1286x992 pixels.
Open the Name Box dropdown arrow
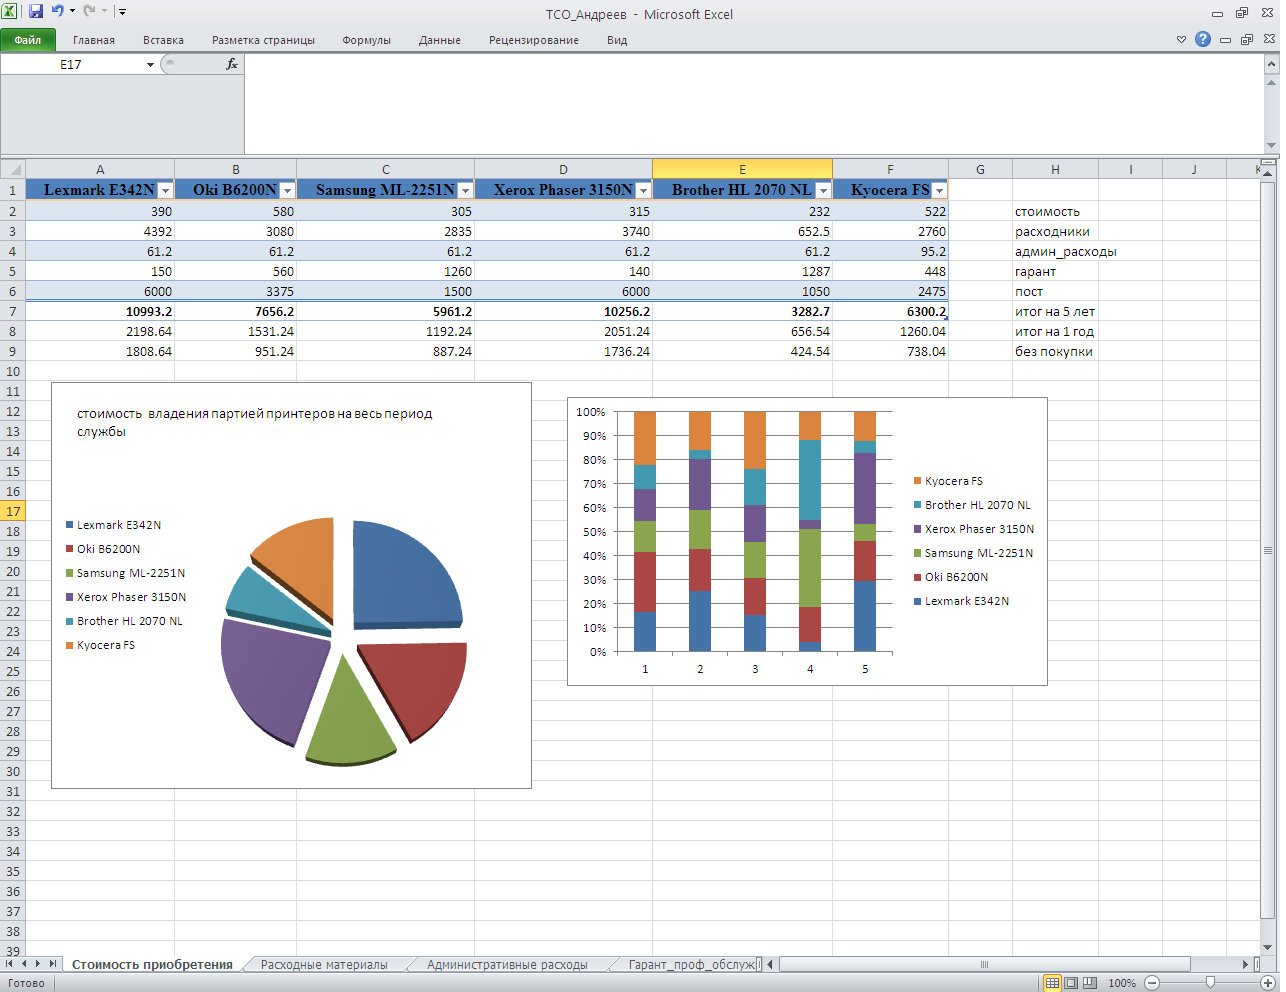pos(150,65)
